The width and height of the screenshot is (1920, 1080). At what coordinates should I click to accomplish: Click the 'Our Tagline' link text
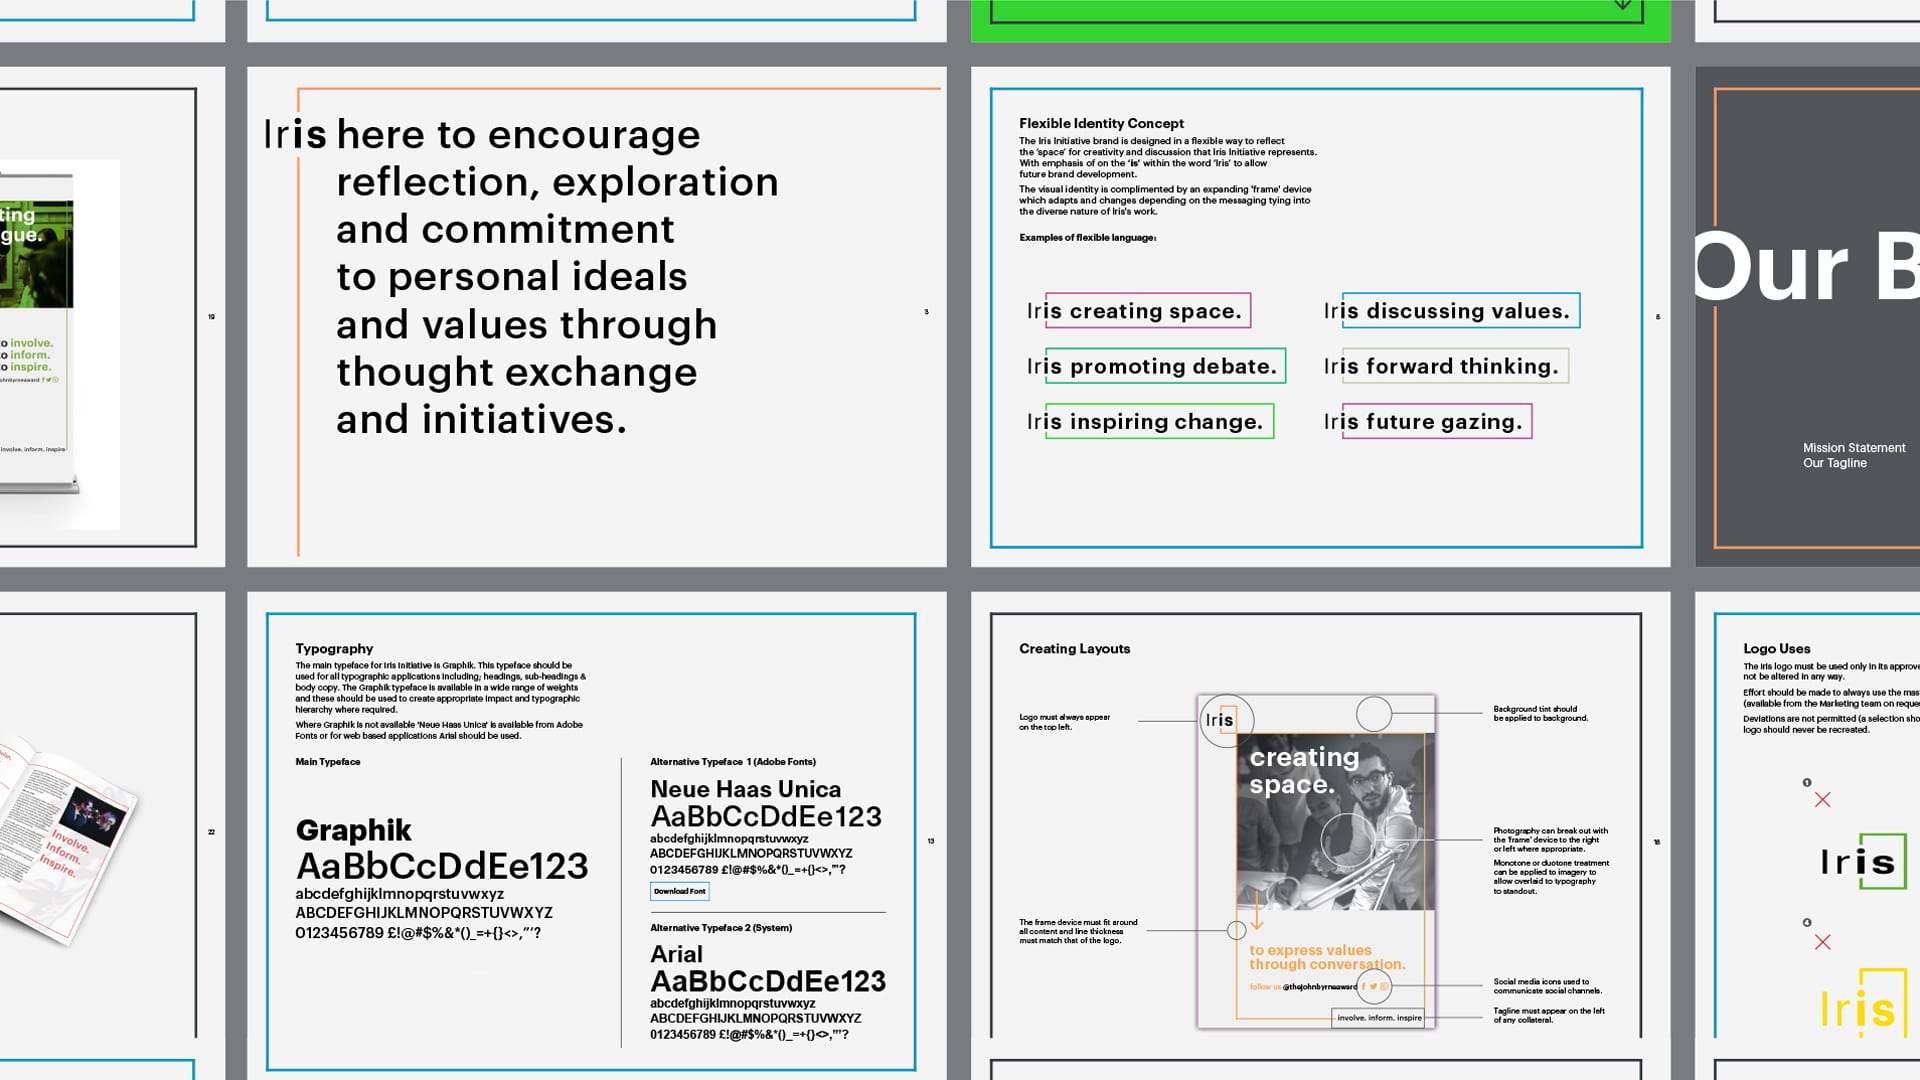1834,463
